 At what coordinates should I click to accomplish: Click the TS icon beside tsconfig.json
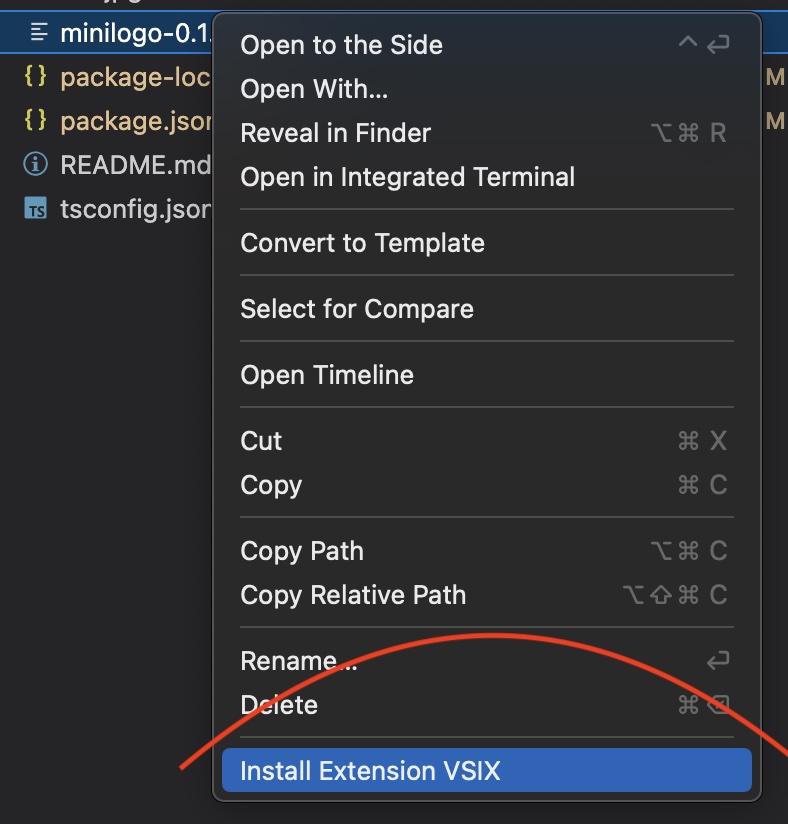point(36,210)
